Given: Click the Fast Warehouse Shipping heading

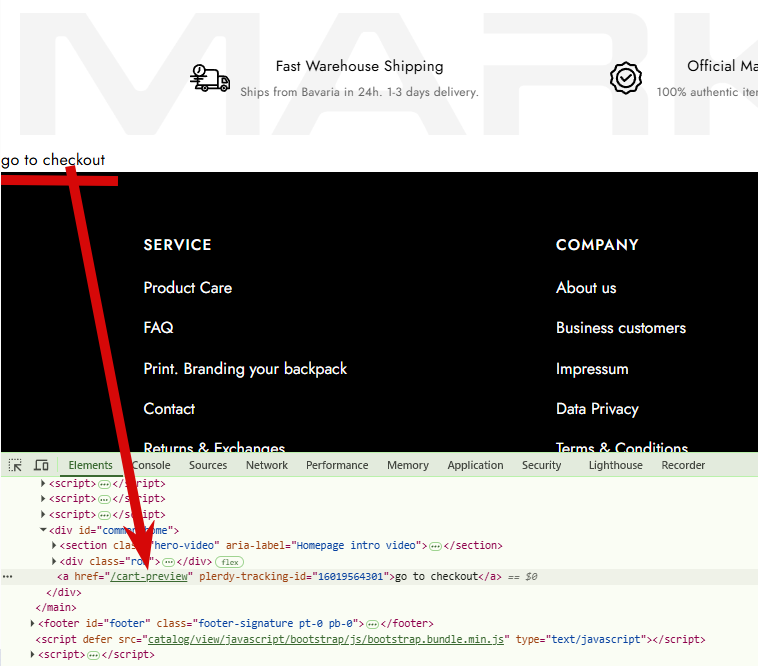Looking at the screenshot, I should pos(359,66).
